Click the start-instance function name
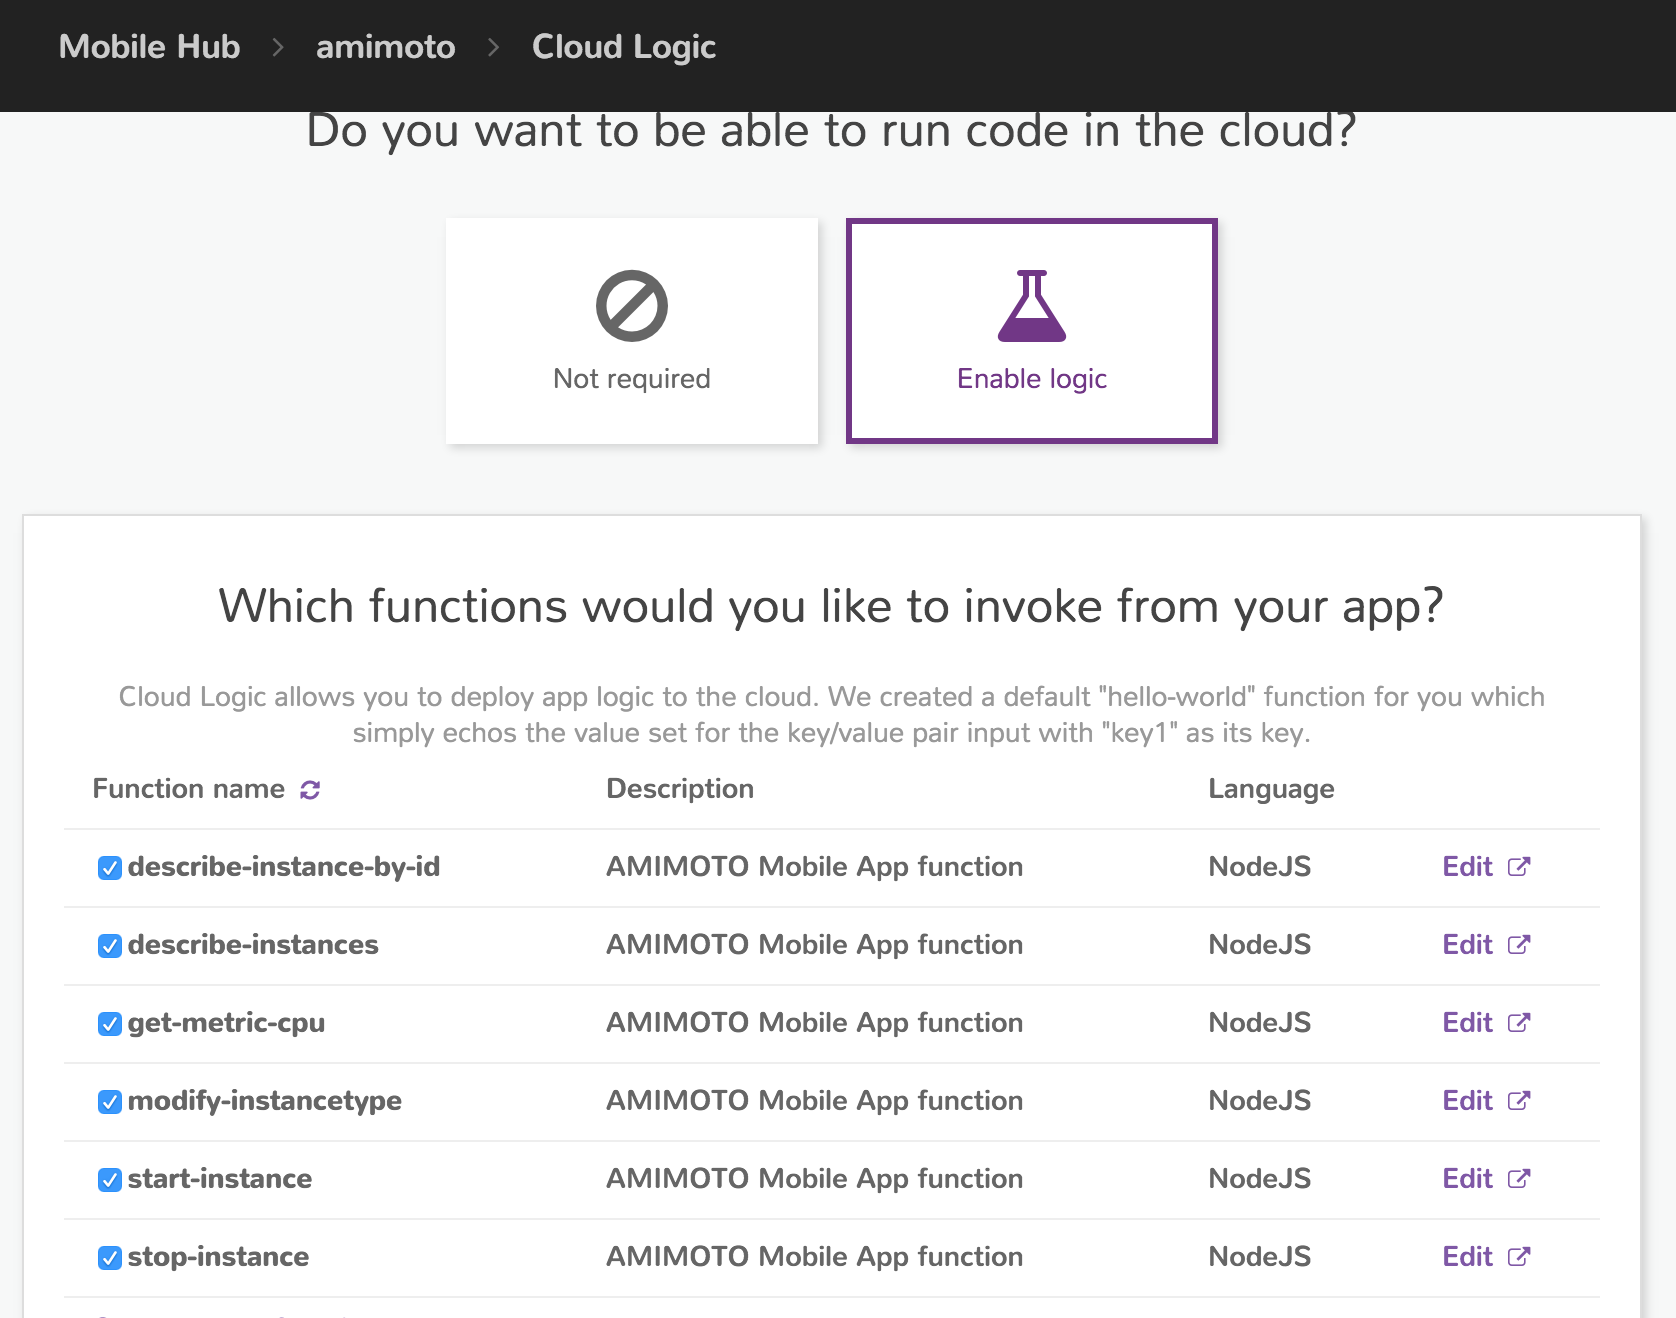The height and width of the screenshot is (1318, 1676). [220, 1179]
